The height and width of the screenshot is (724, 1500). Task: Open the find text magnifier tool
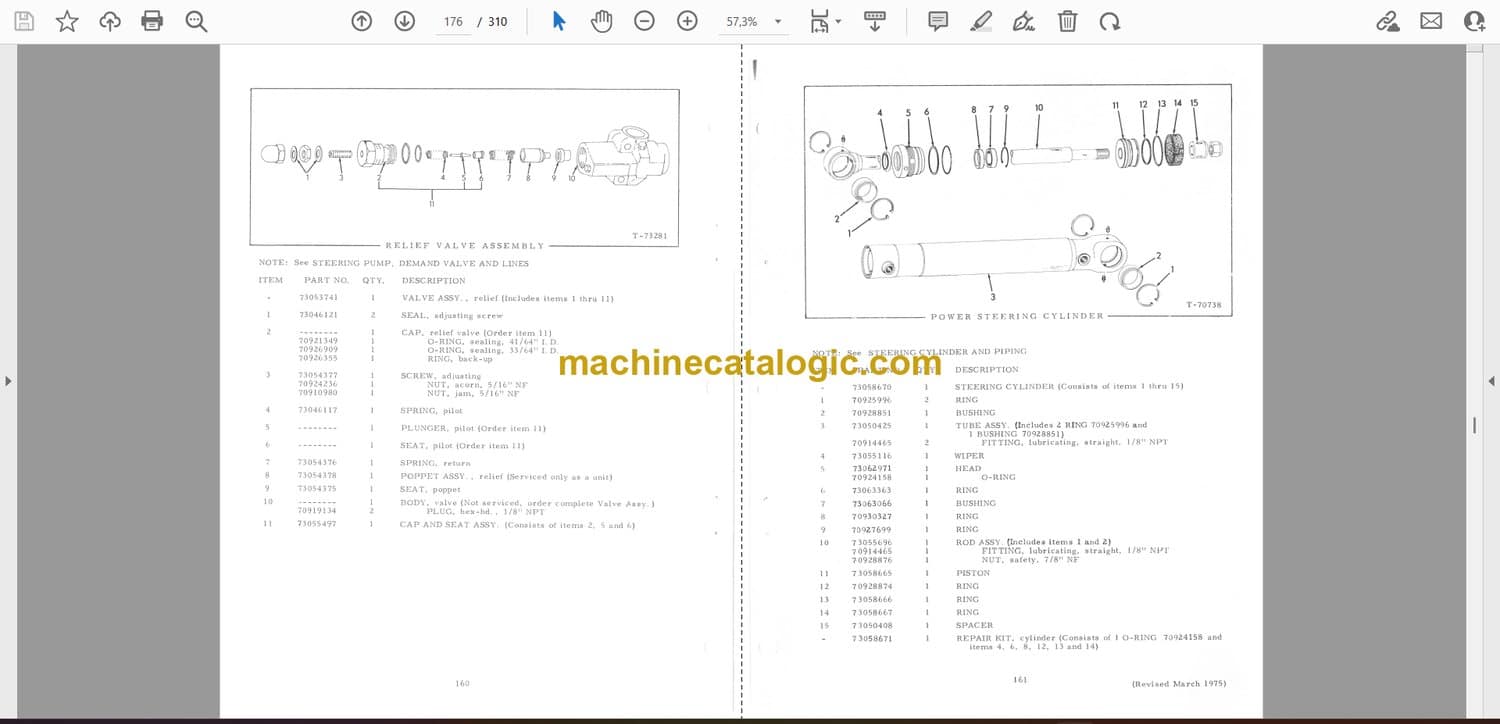pos(196,21)
